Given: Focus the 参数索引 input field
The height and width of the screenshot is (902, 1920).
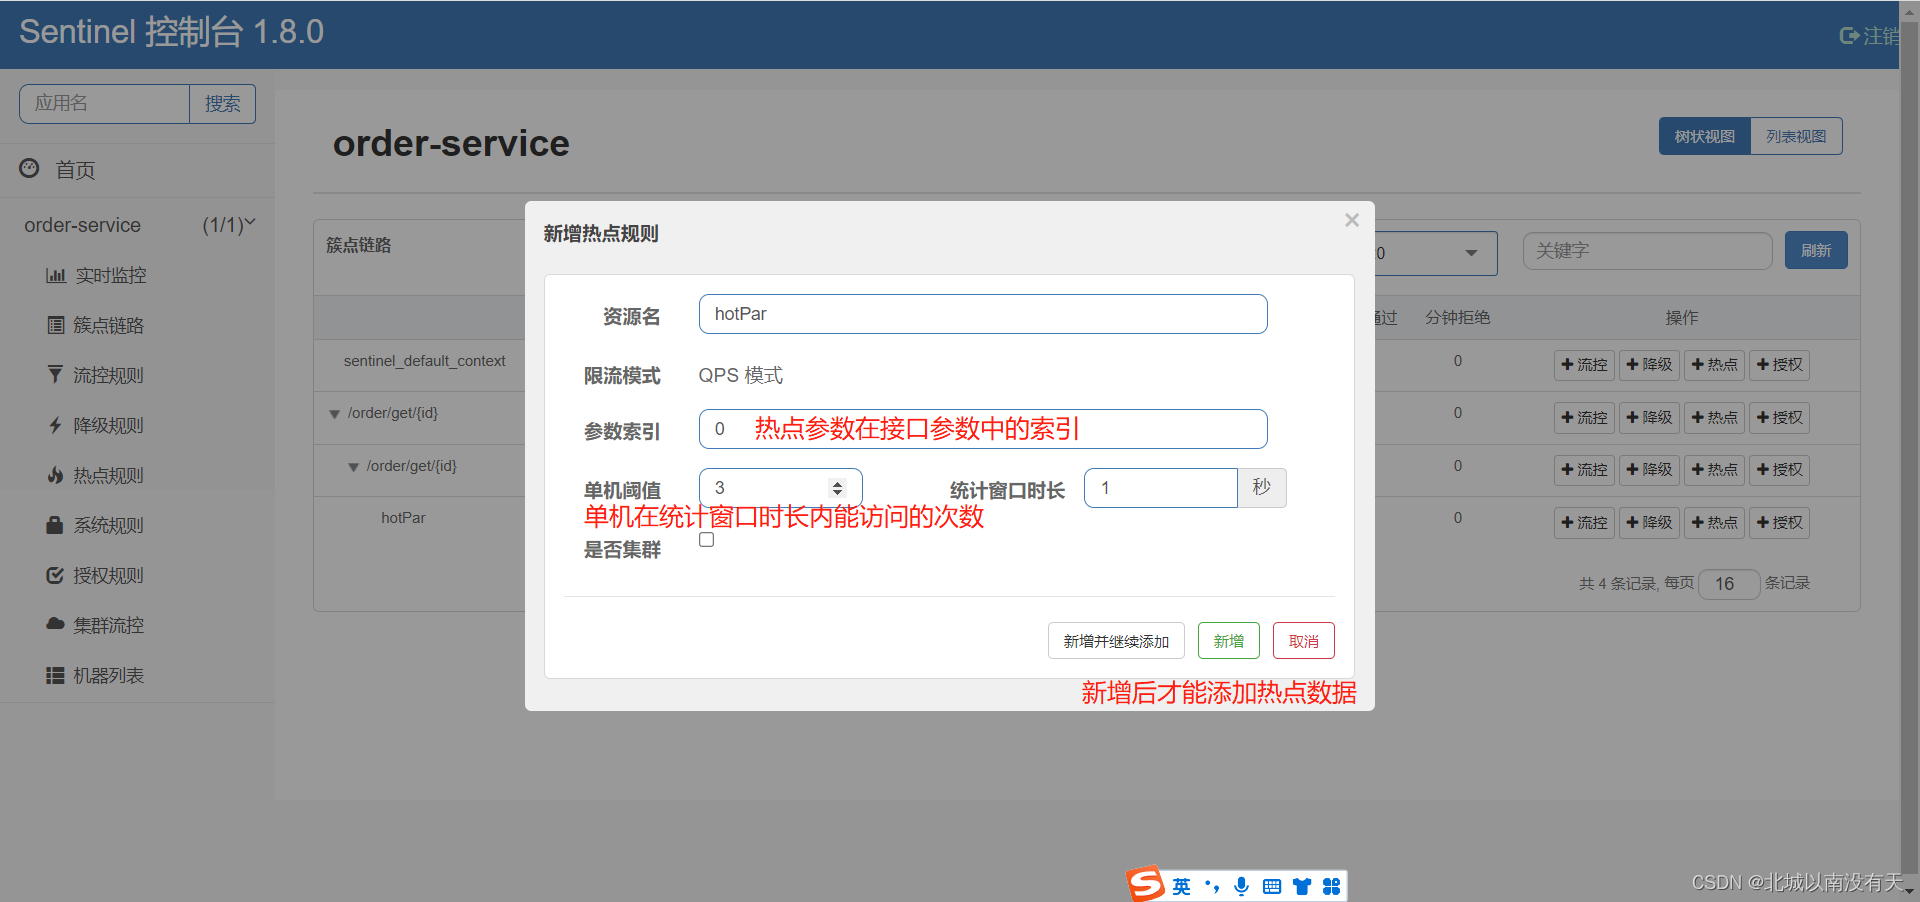Looking at the screenshot, I should click(983, 429).
